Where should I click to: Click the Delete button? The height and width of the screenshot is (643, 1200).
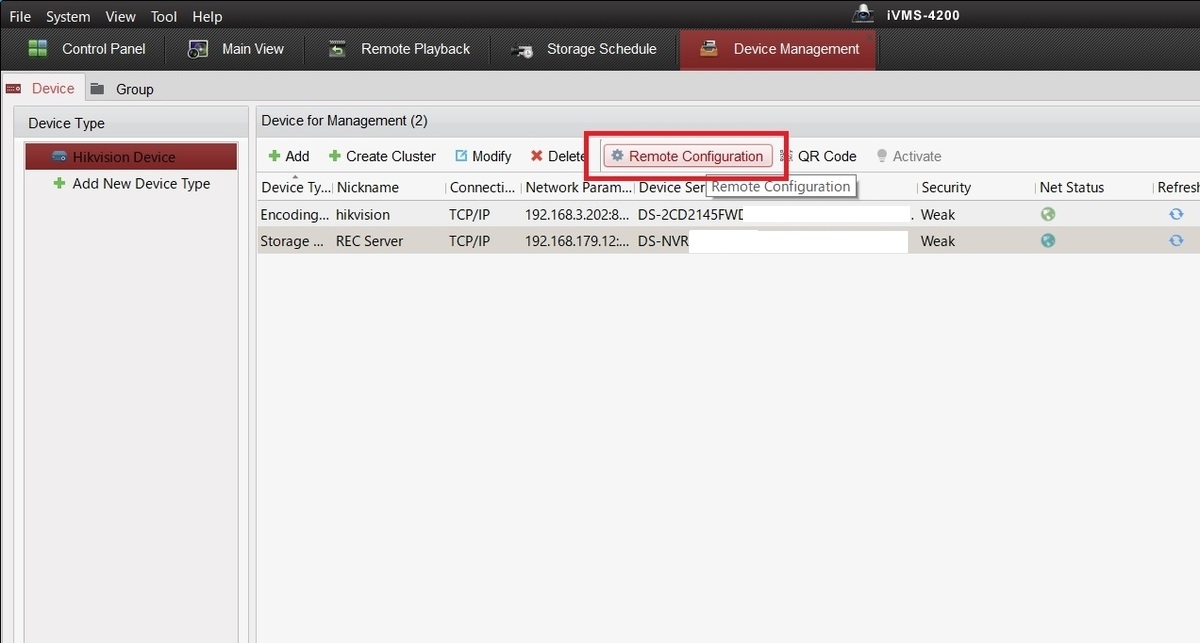click(x=558, y=156)
